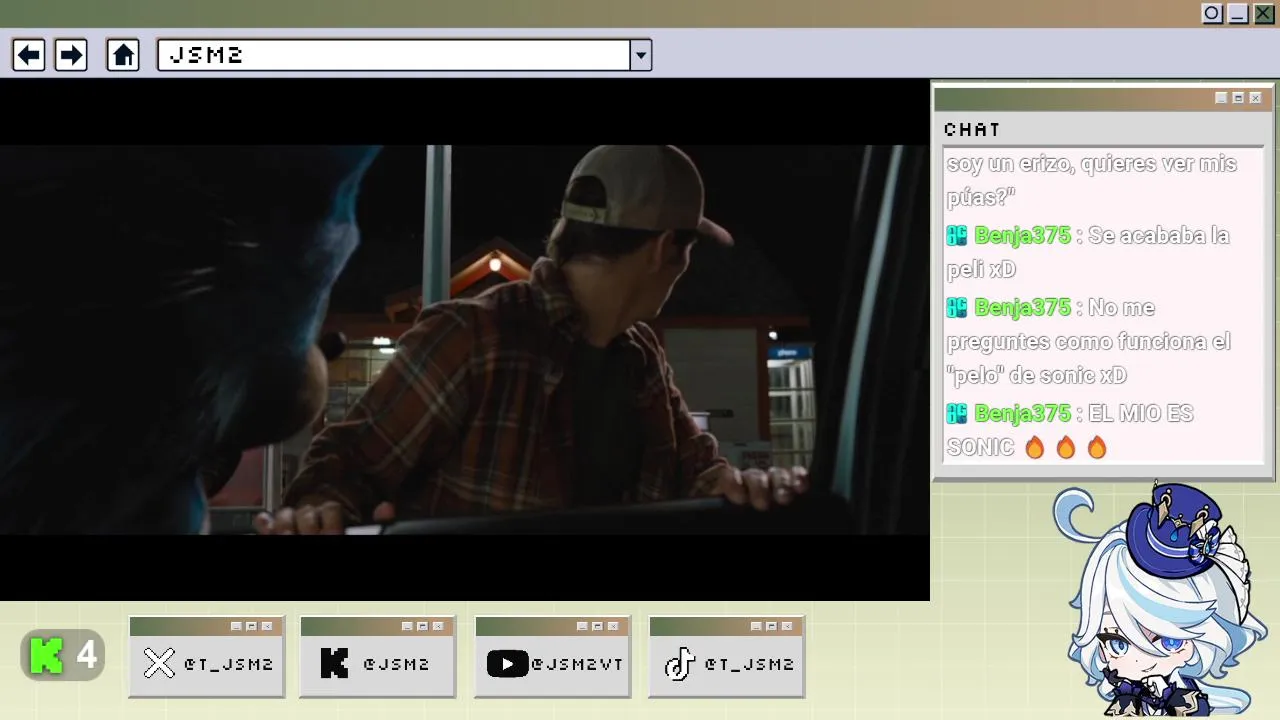Viewport: 1280px width, 720px height.
Task: Click the back arrow navigation button
Action: [x=28, y=55]
